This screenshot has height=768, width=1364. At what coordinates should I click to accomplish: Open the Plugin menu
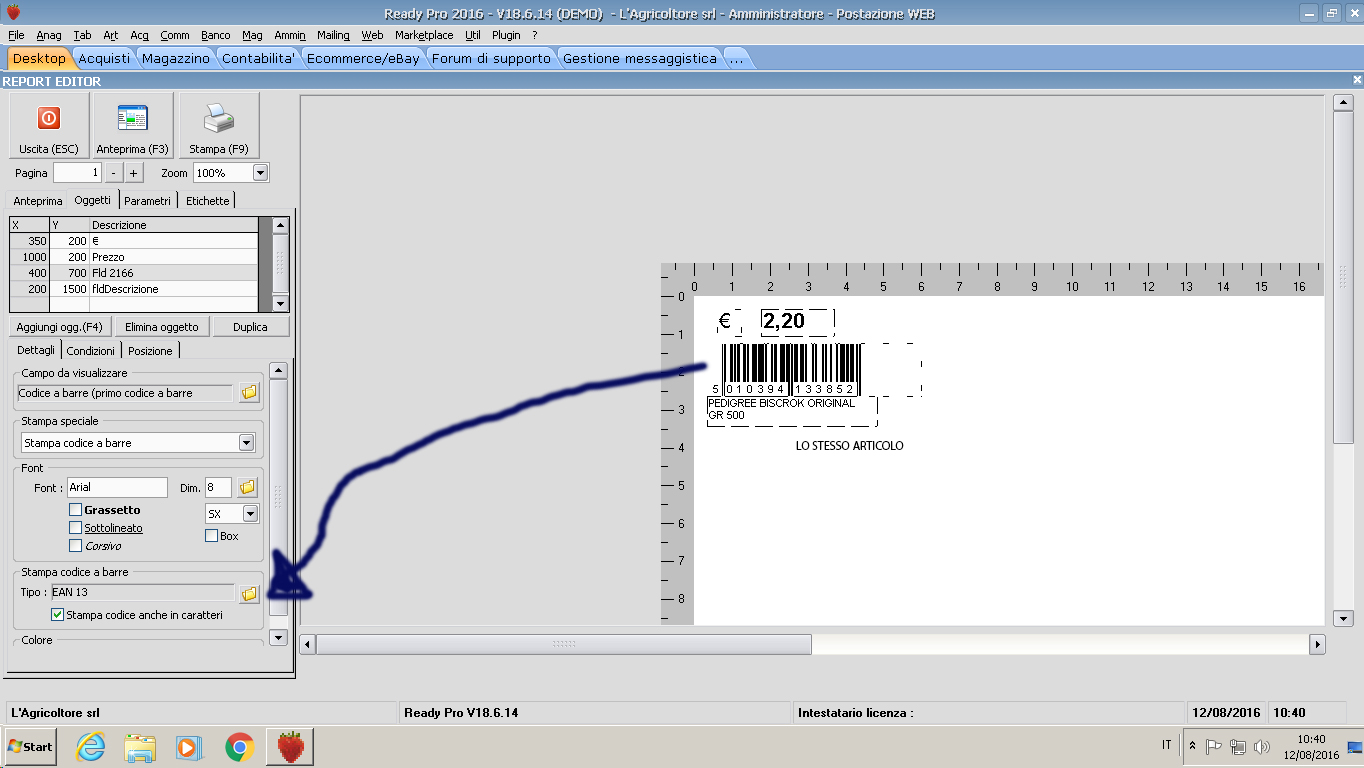coord(506,35)
